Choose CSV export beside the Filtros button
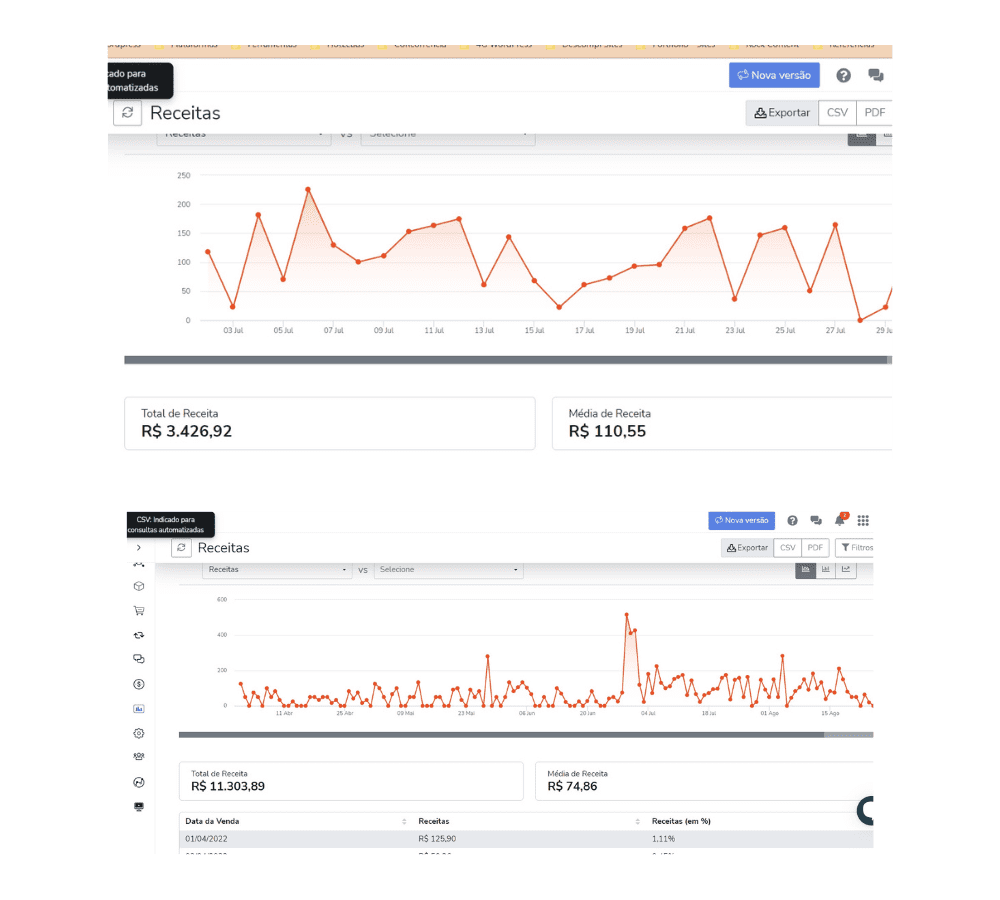This screenshot has height=900, width=1000. click(x=788, y=548)
